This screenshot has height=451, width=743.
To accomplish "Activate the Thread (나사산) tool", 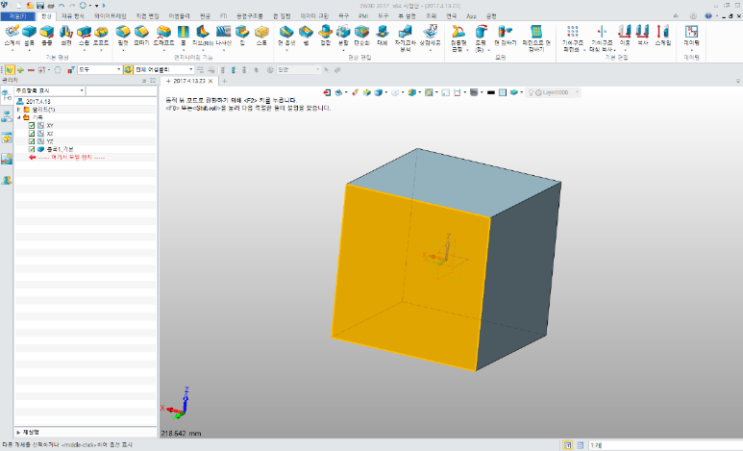I will (224, 36).
